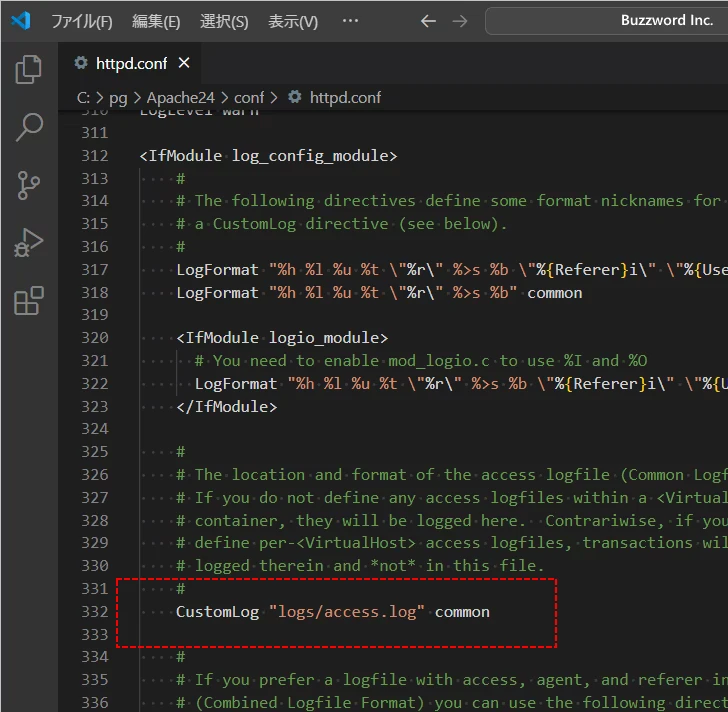Click the VS Code logo icon

[21, 21]
